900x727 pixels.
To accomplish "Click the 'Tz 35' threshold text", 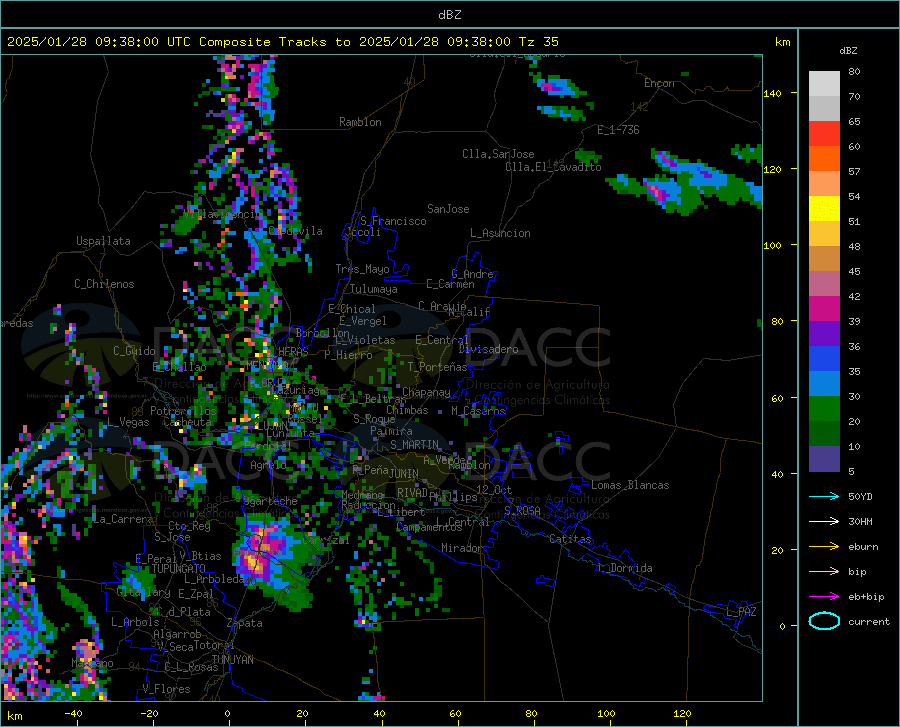I will pos(539,42).
